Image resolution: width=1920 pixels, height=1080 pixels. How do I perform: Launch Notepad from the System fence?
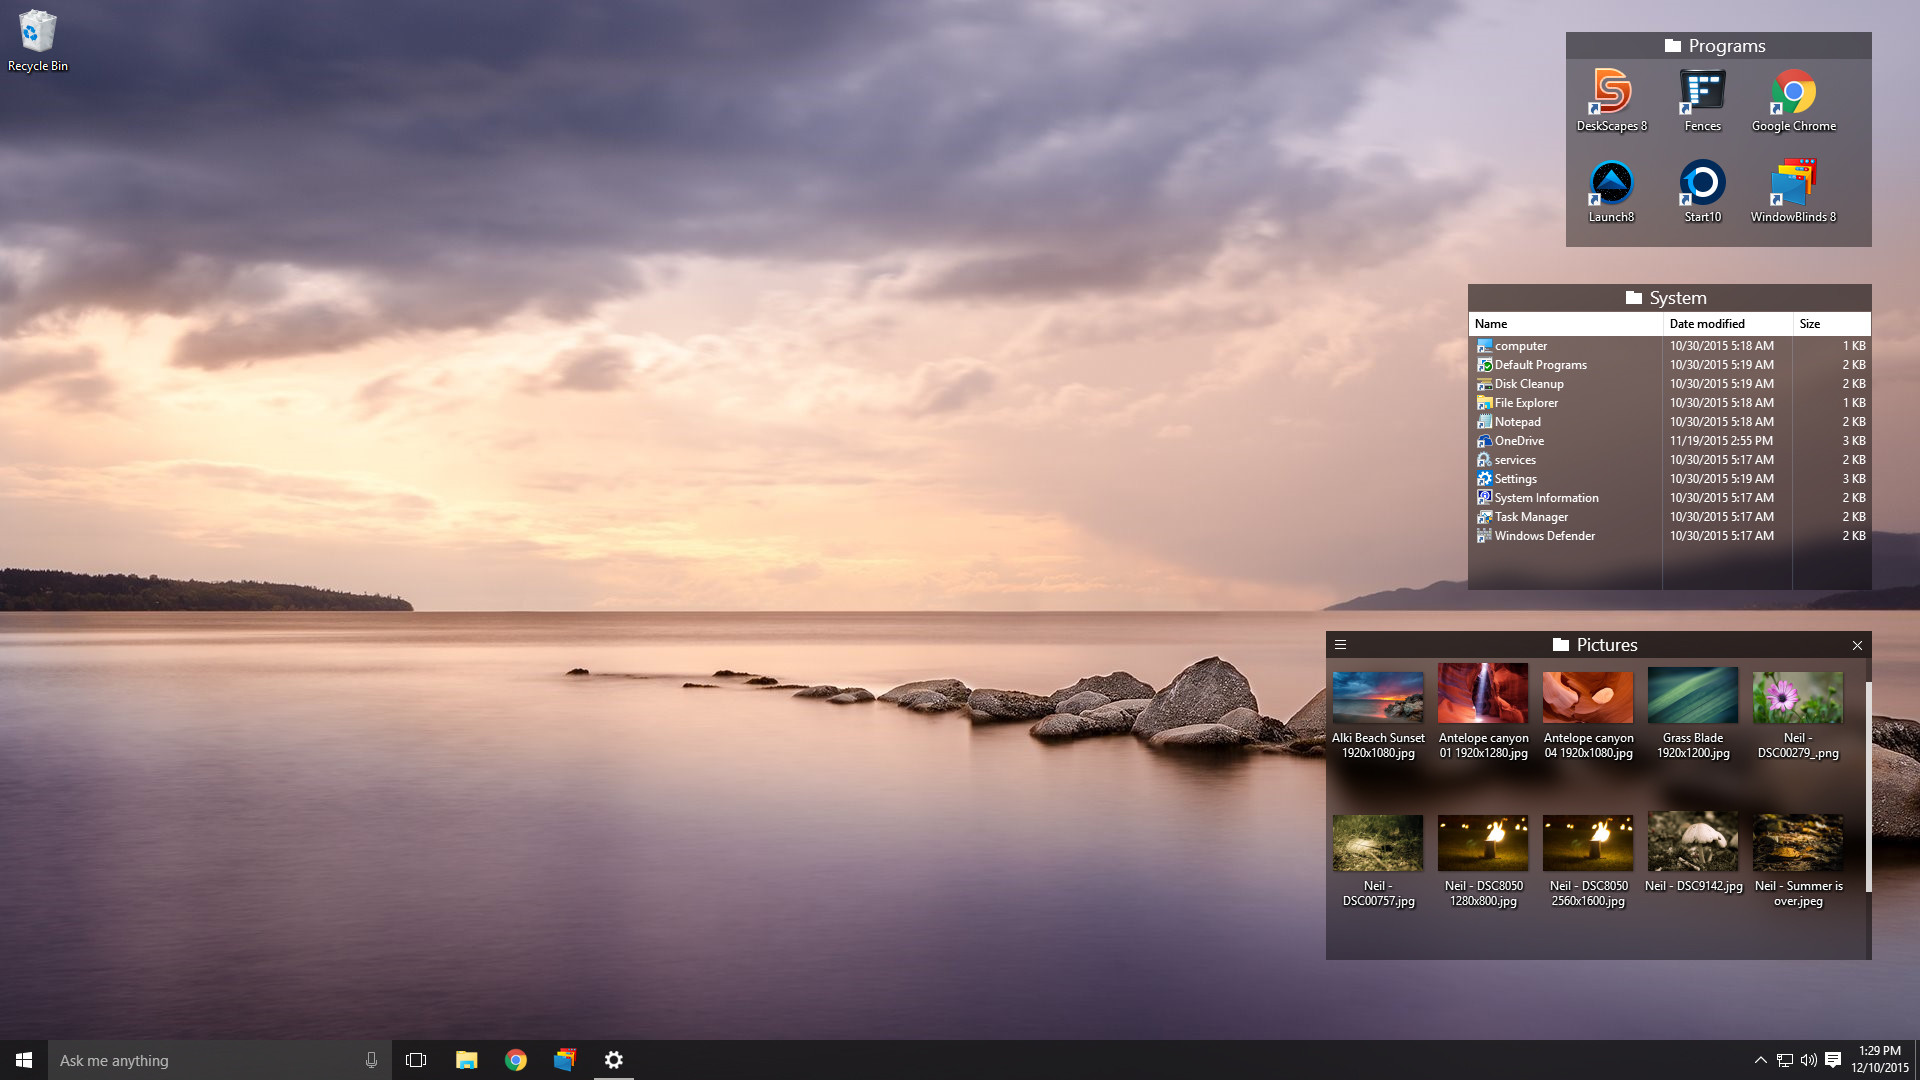coord(1517,421)
